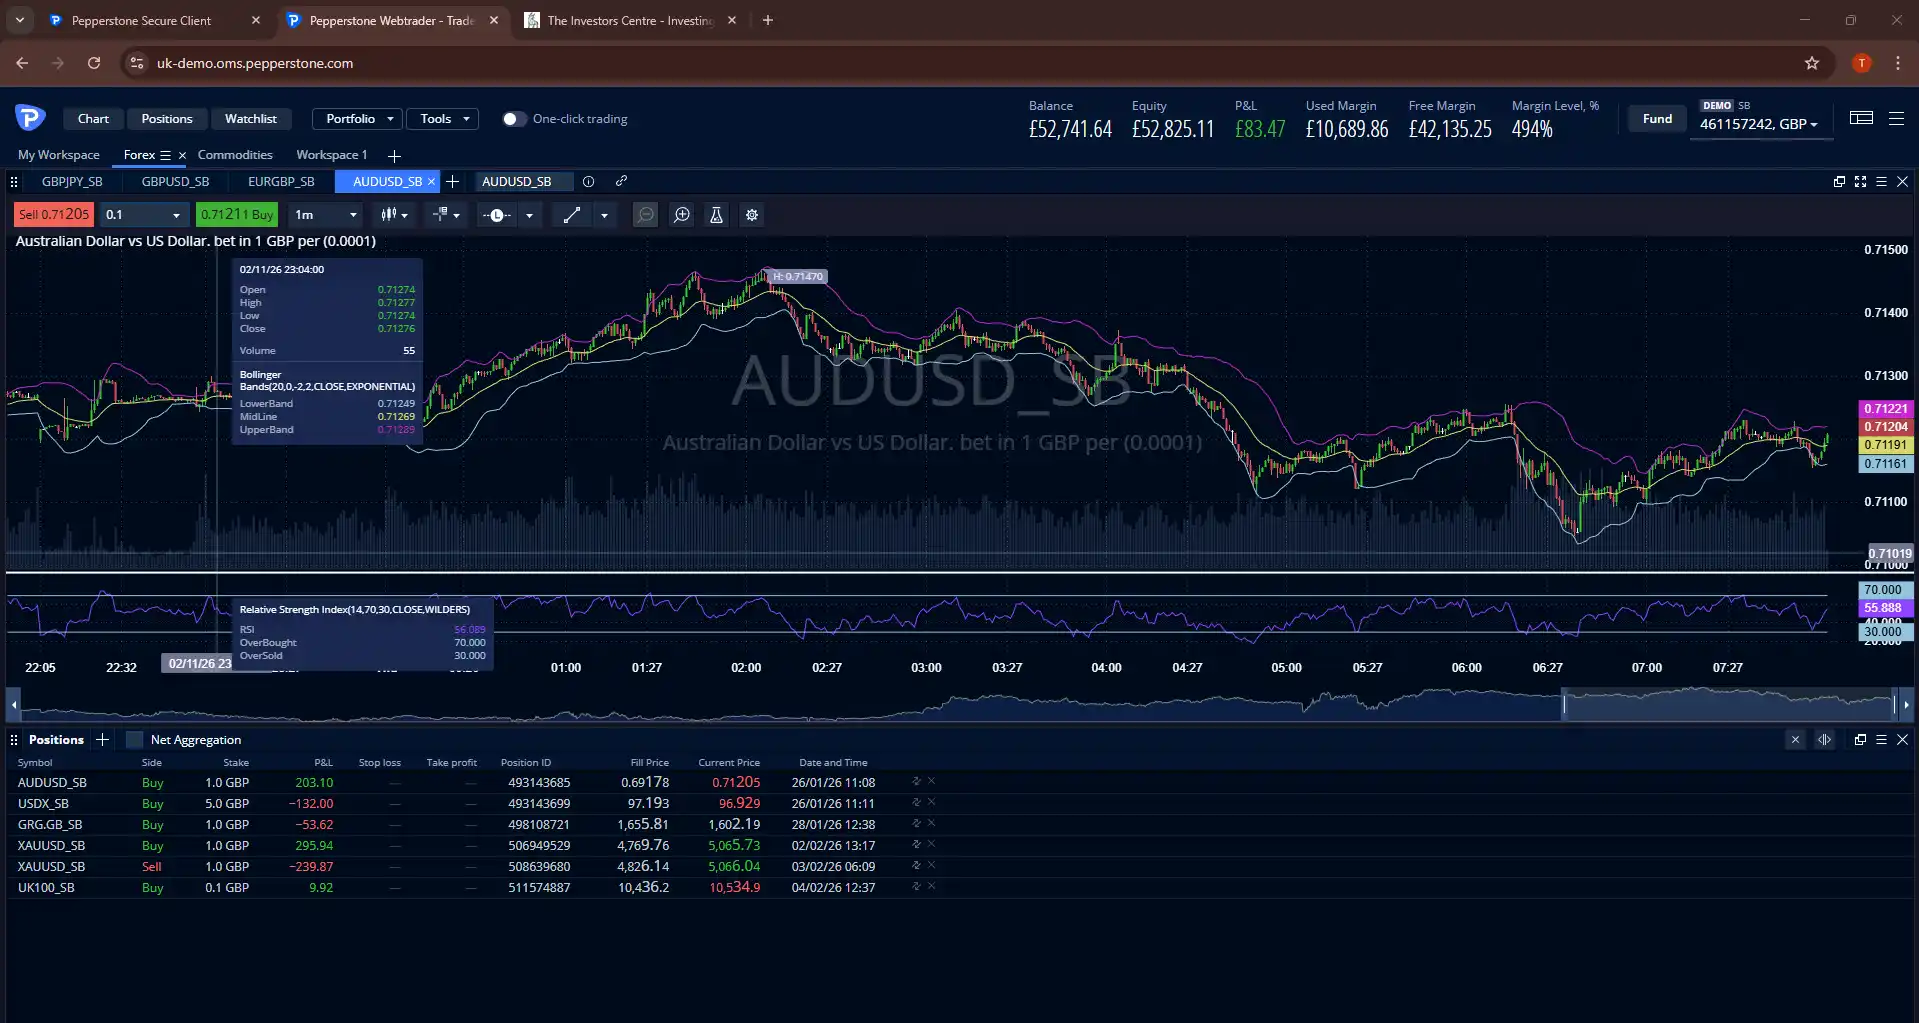Switch to Workspace 1 tab
Viewport: 1919px width, 1023px height.
coord(332,155)
